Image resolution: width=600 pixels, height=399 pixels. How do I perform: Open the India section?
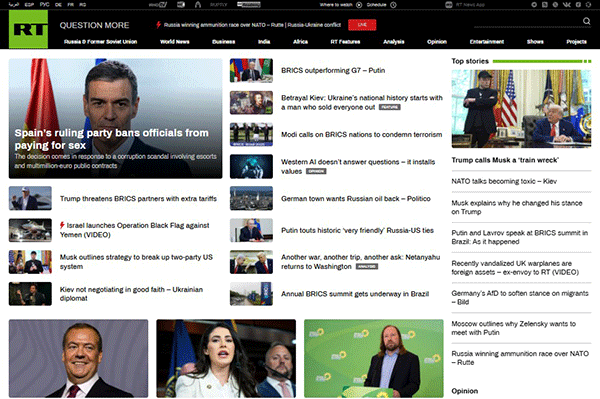264,42
